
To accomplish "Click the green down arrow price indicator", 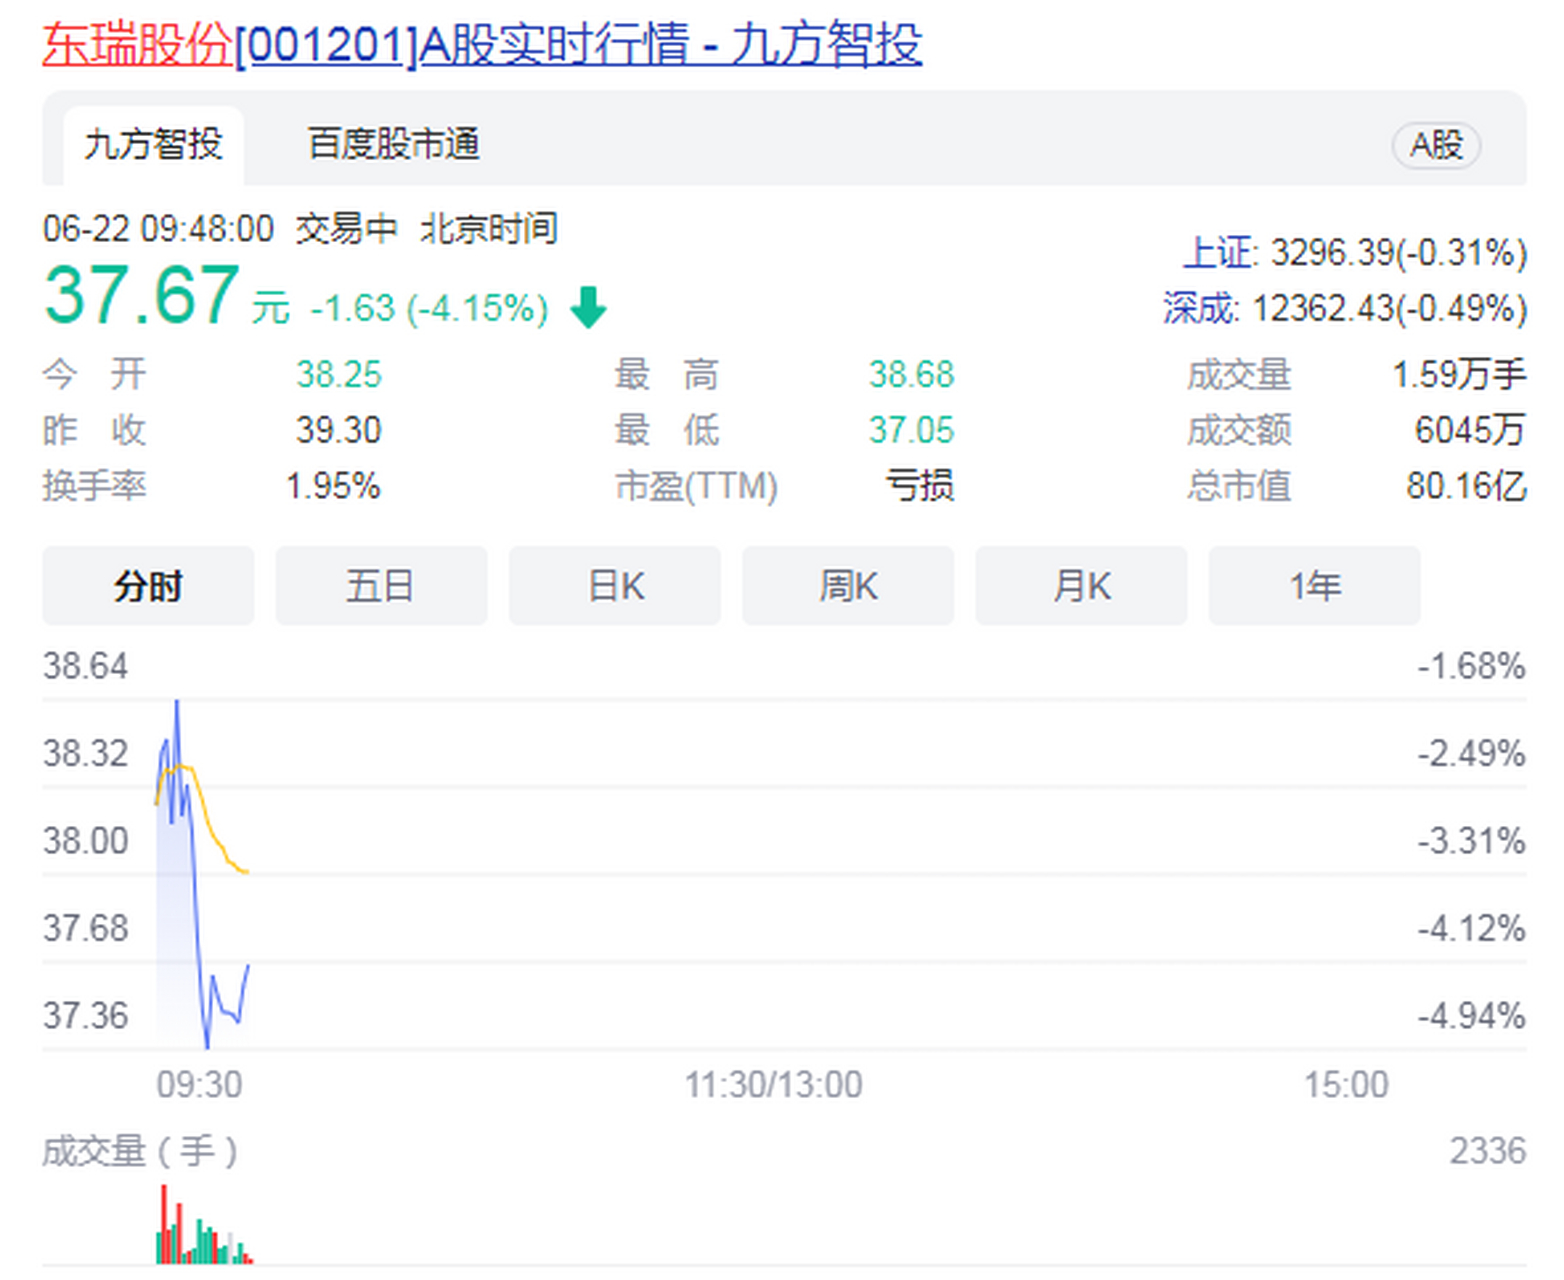I will 589,308.
